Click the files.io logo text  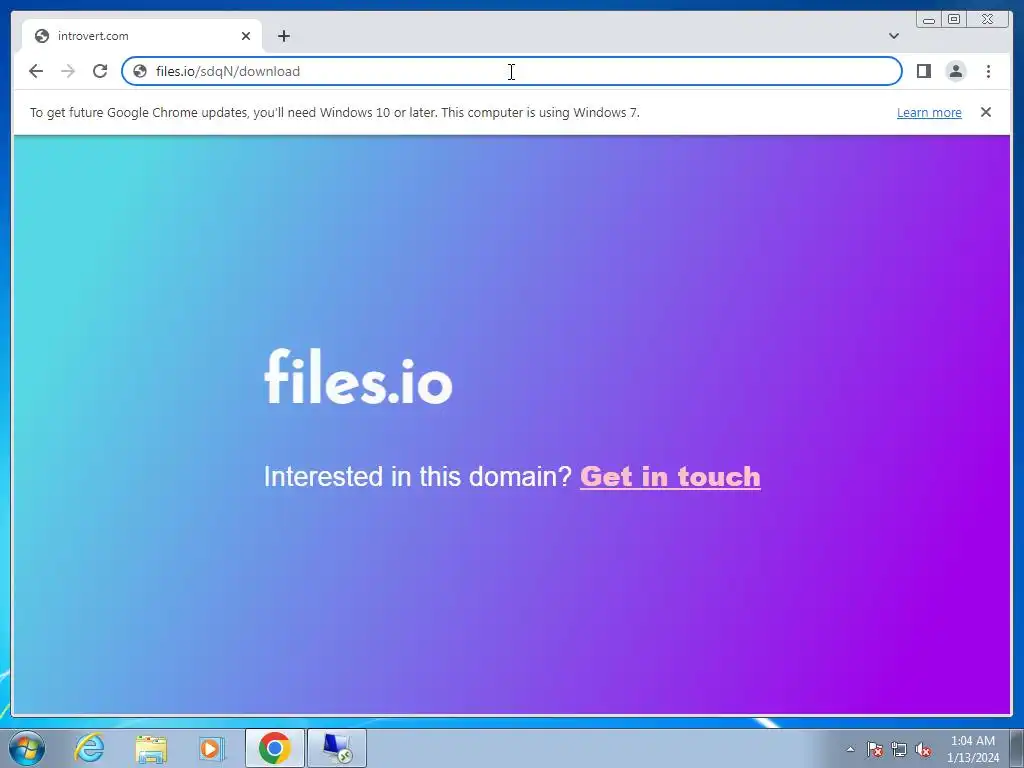point(358,376)
